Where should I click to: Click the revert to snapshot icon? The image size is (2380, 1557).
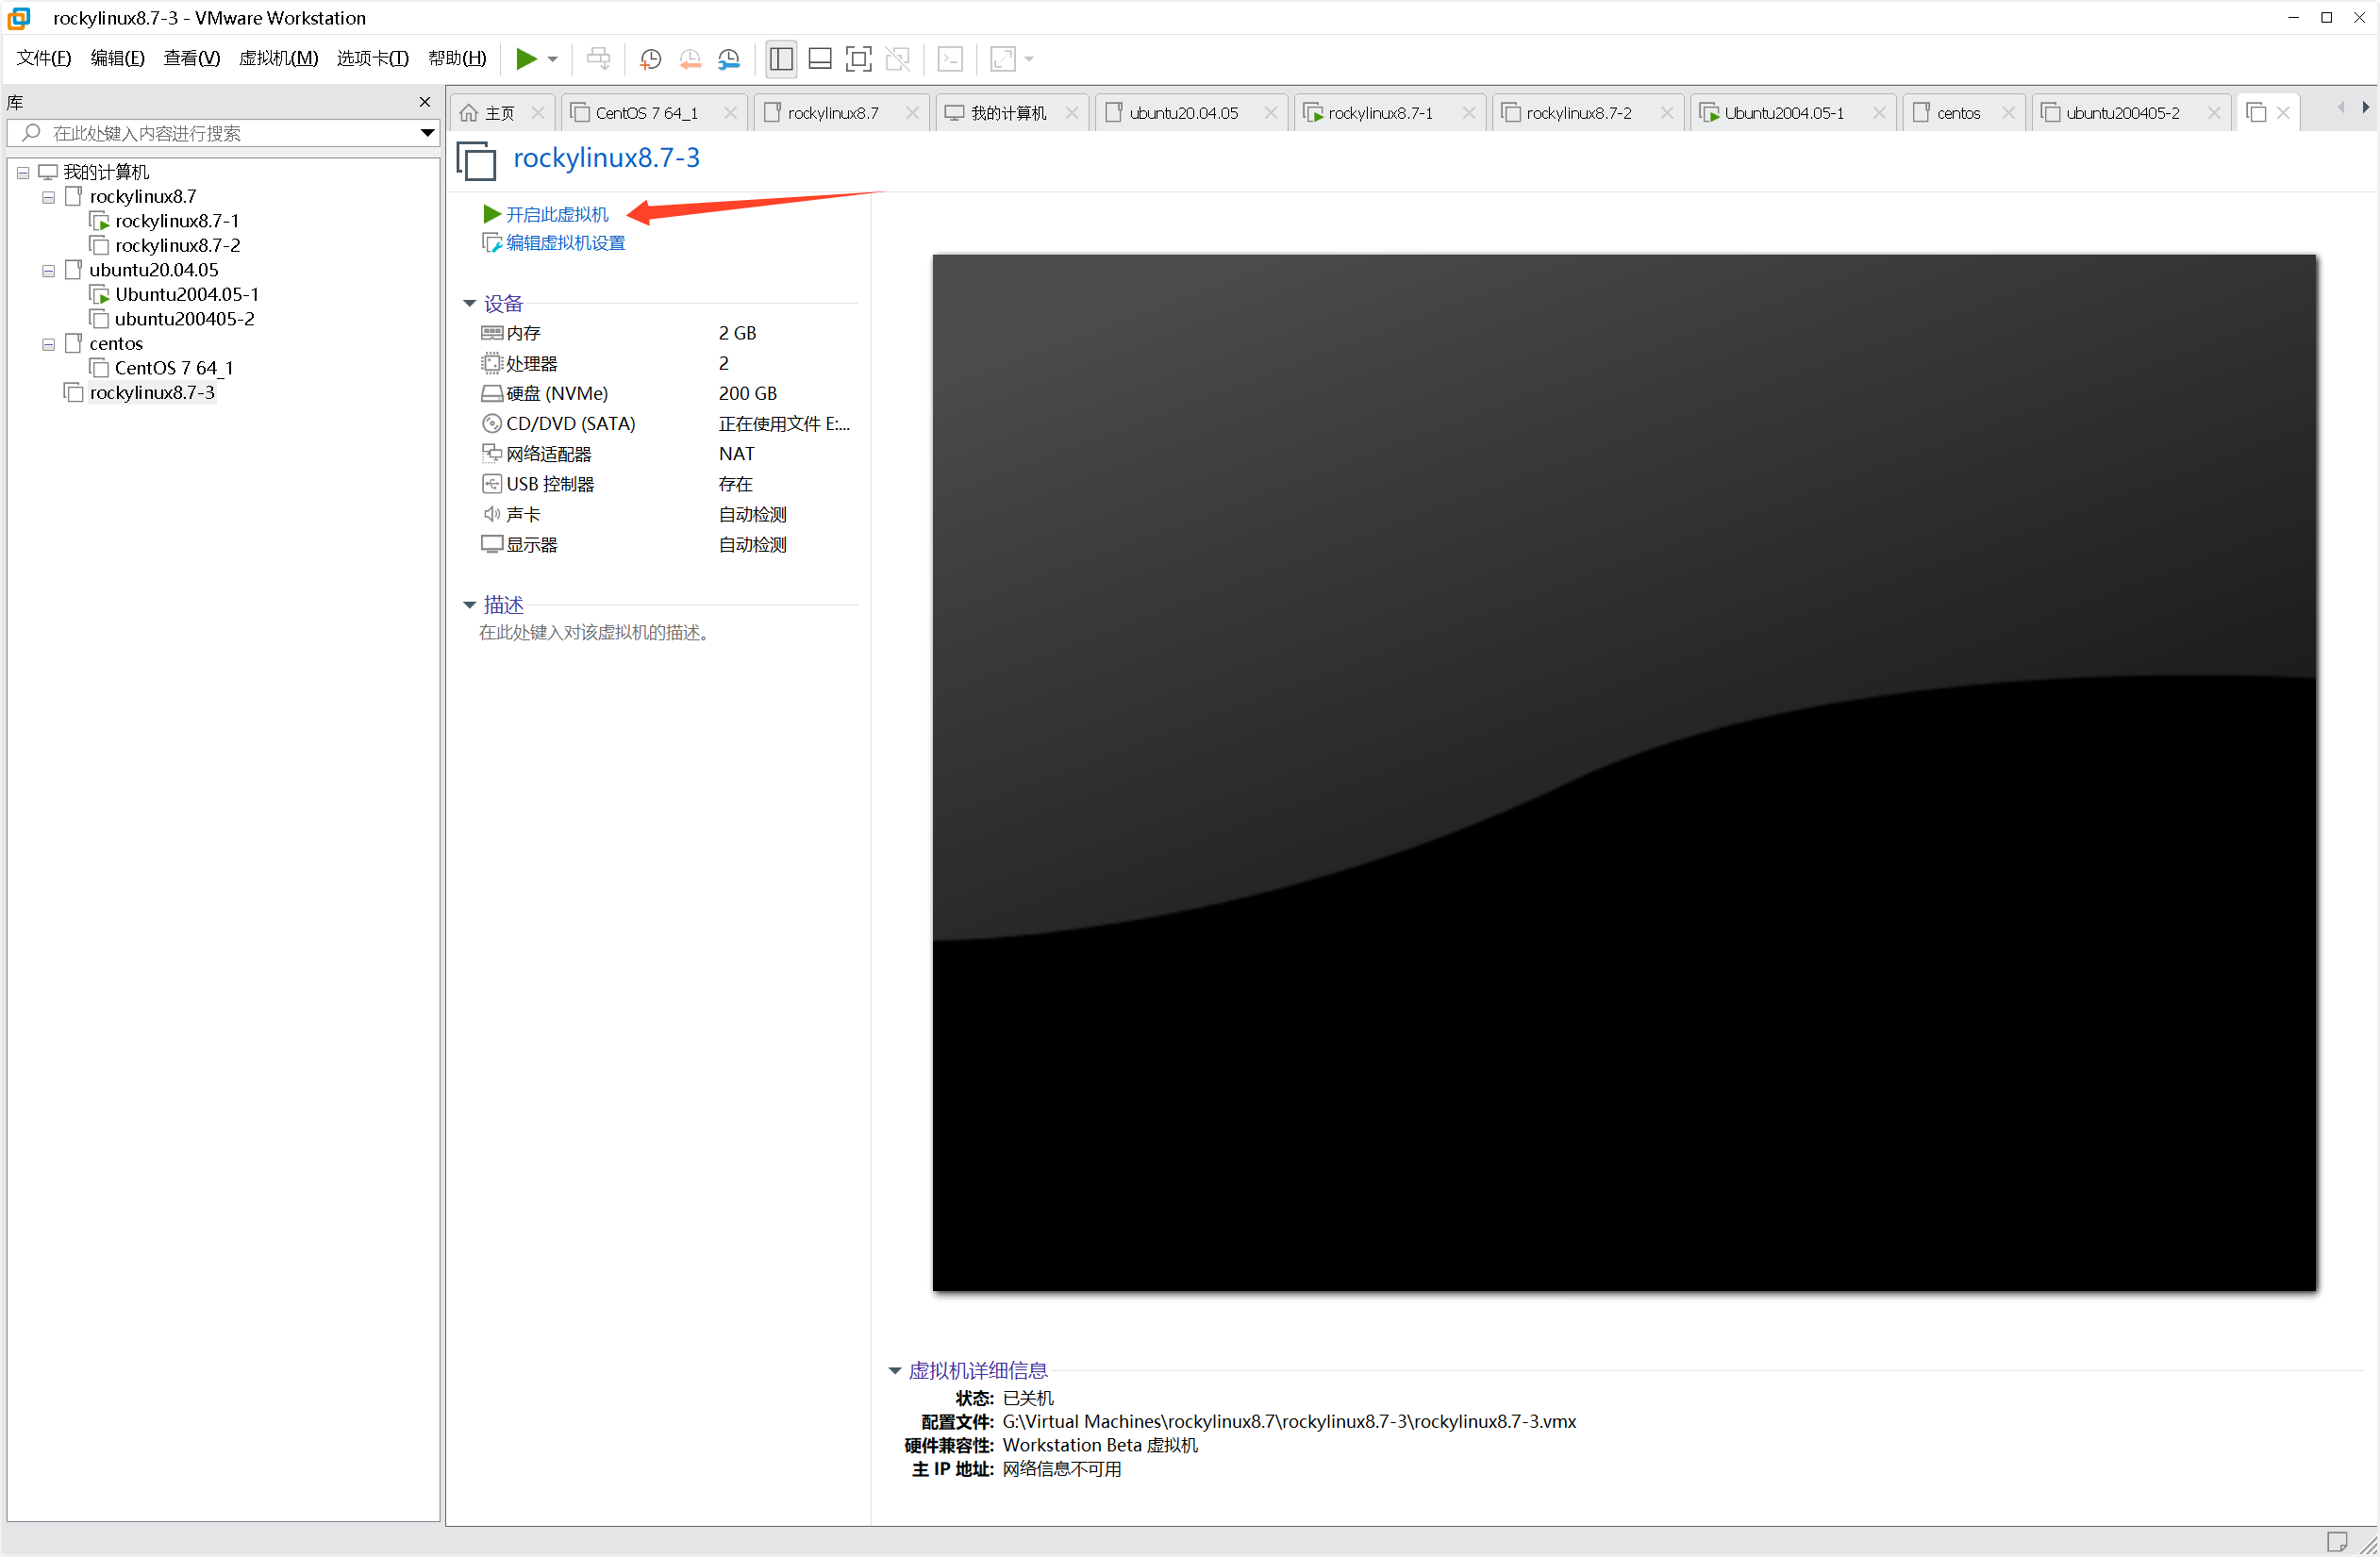(690, 59)
